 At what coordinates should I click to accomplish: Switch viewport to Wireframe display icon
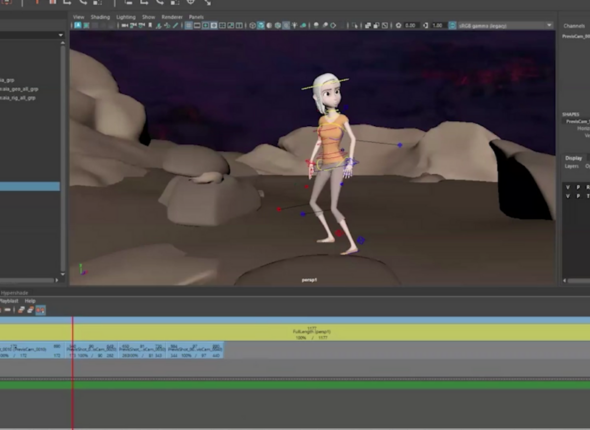(x=252, y=26)
